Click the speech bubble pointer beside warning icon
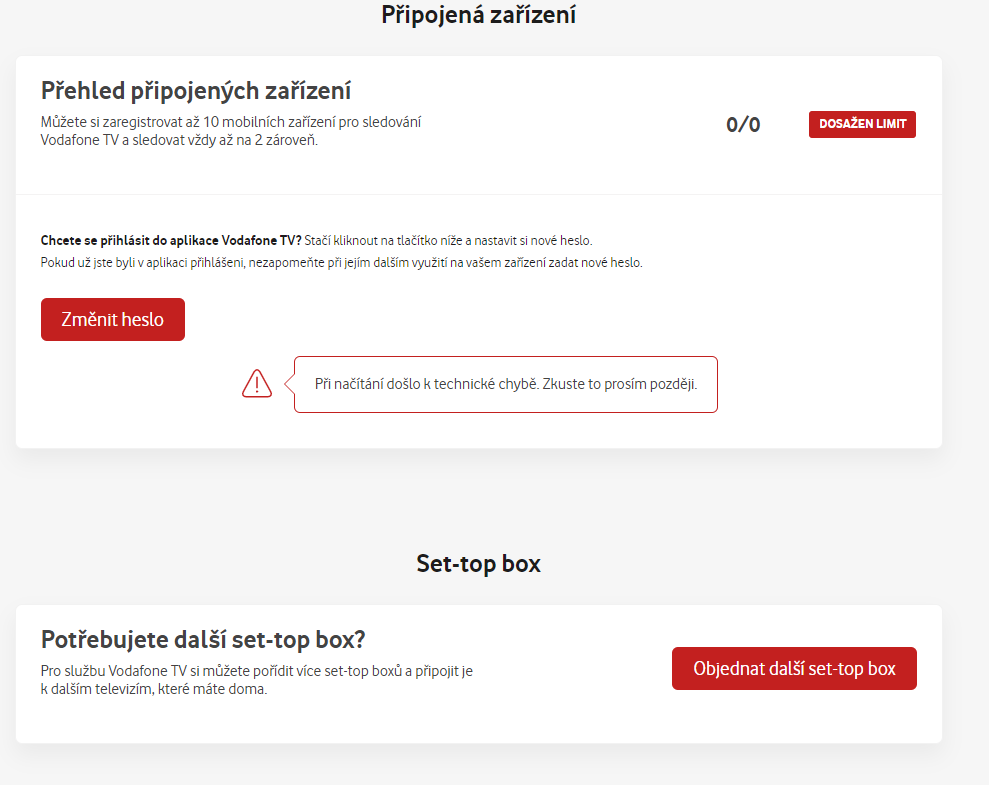 [290, 383]
